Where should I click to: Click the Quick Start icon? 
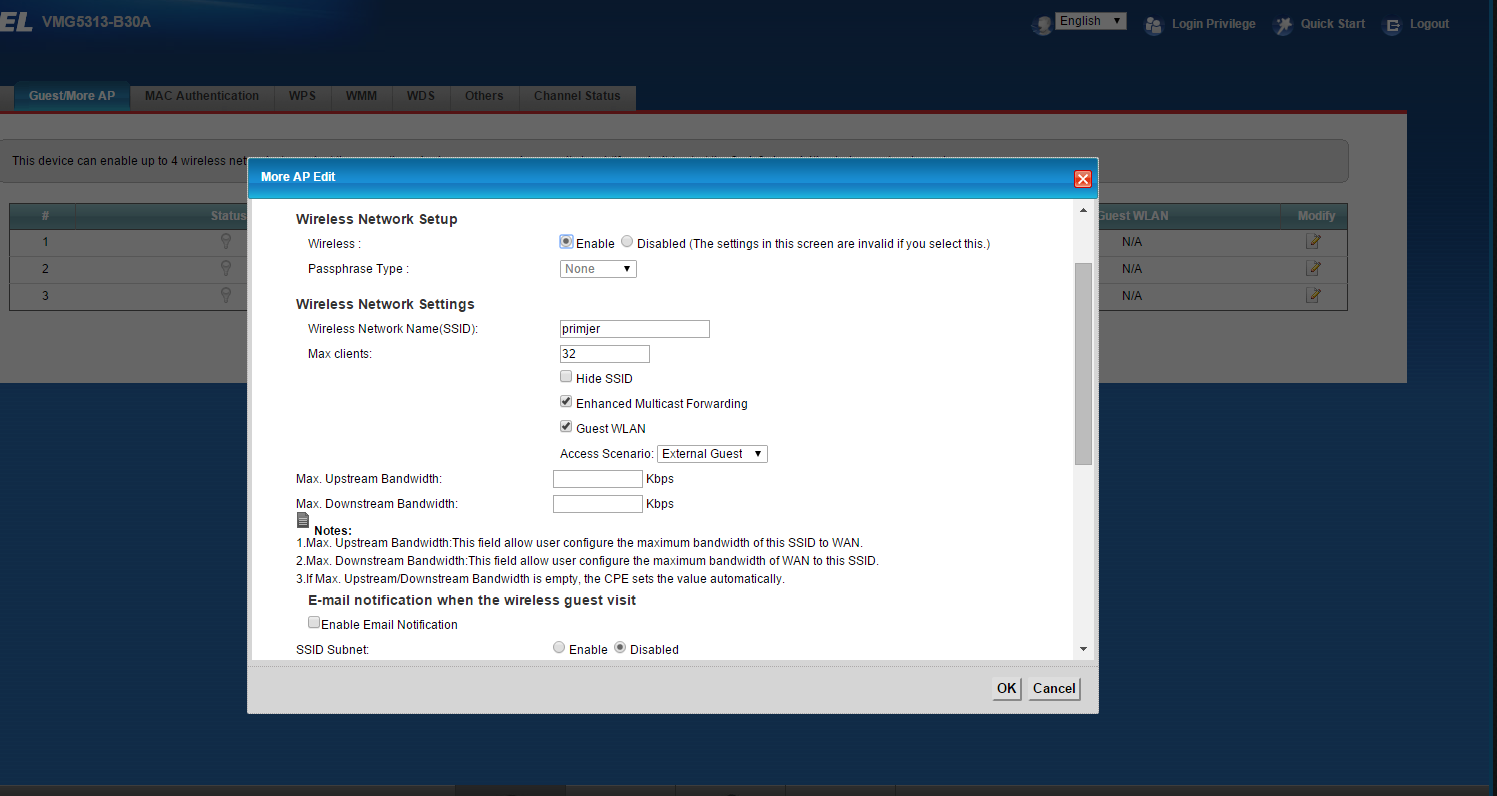1283,25
